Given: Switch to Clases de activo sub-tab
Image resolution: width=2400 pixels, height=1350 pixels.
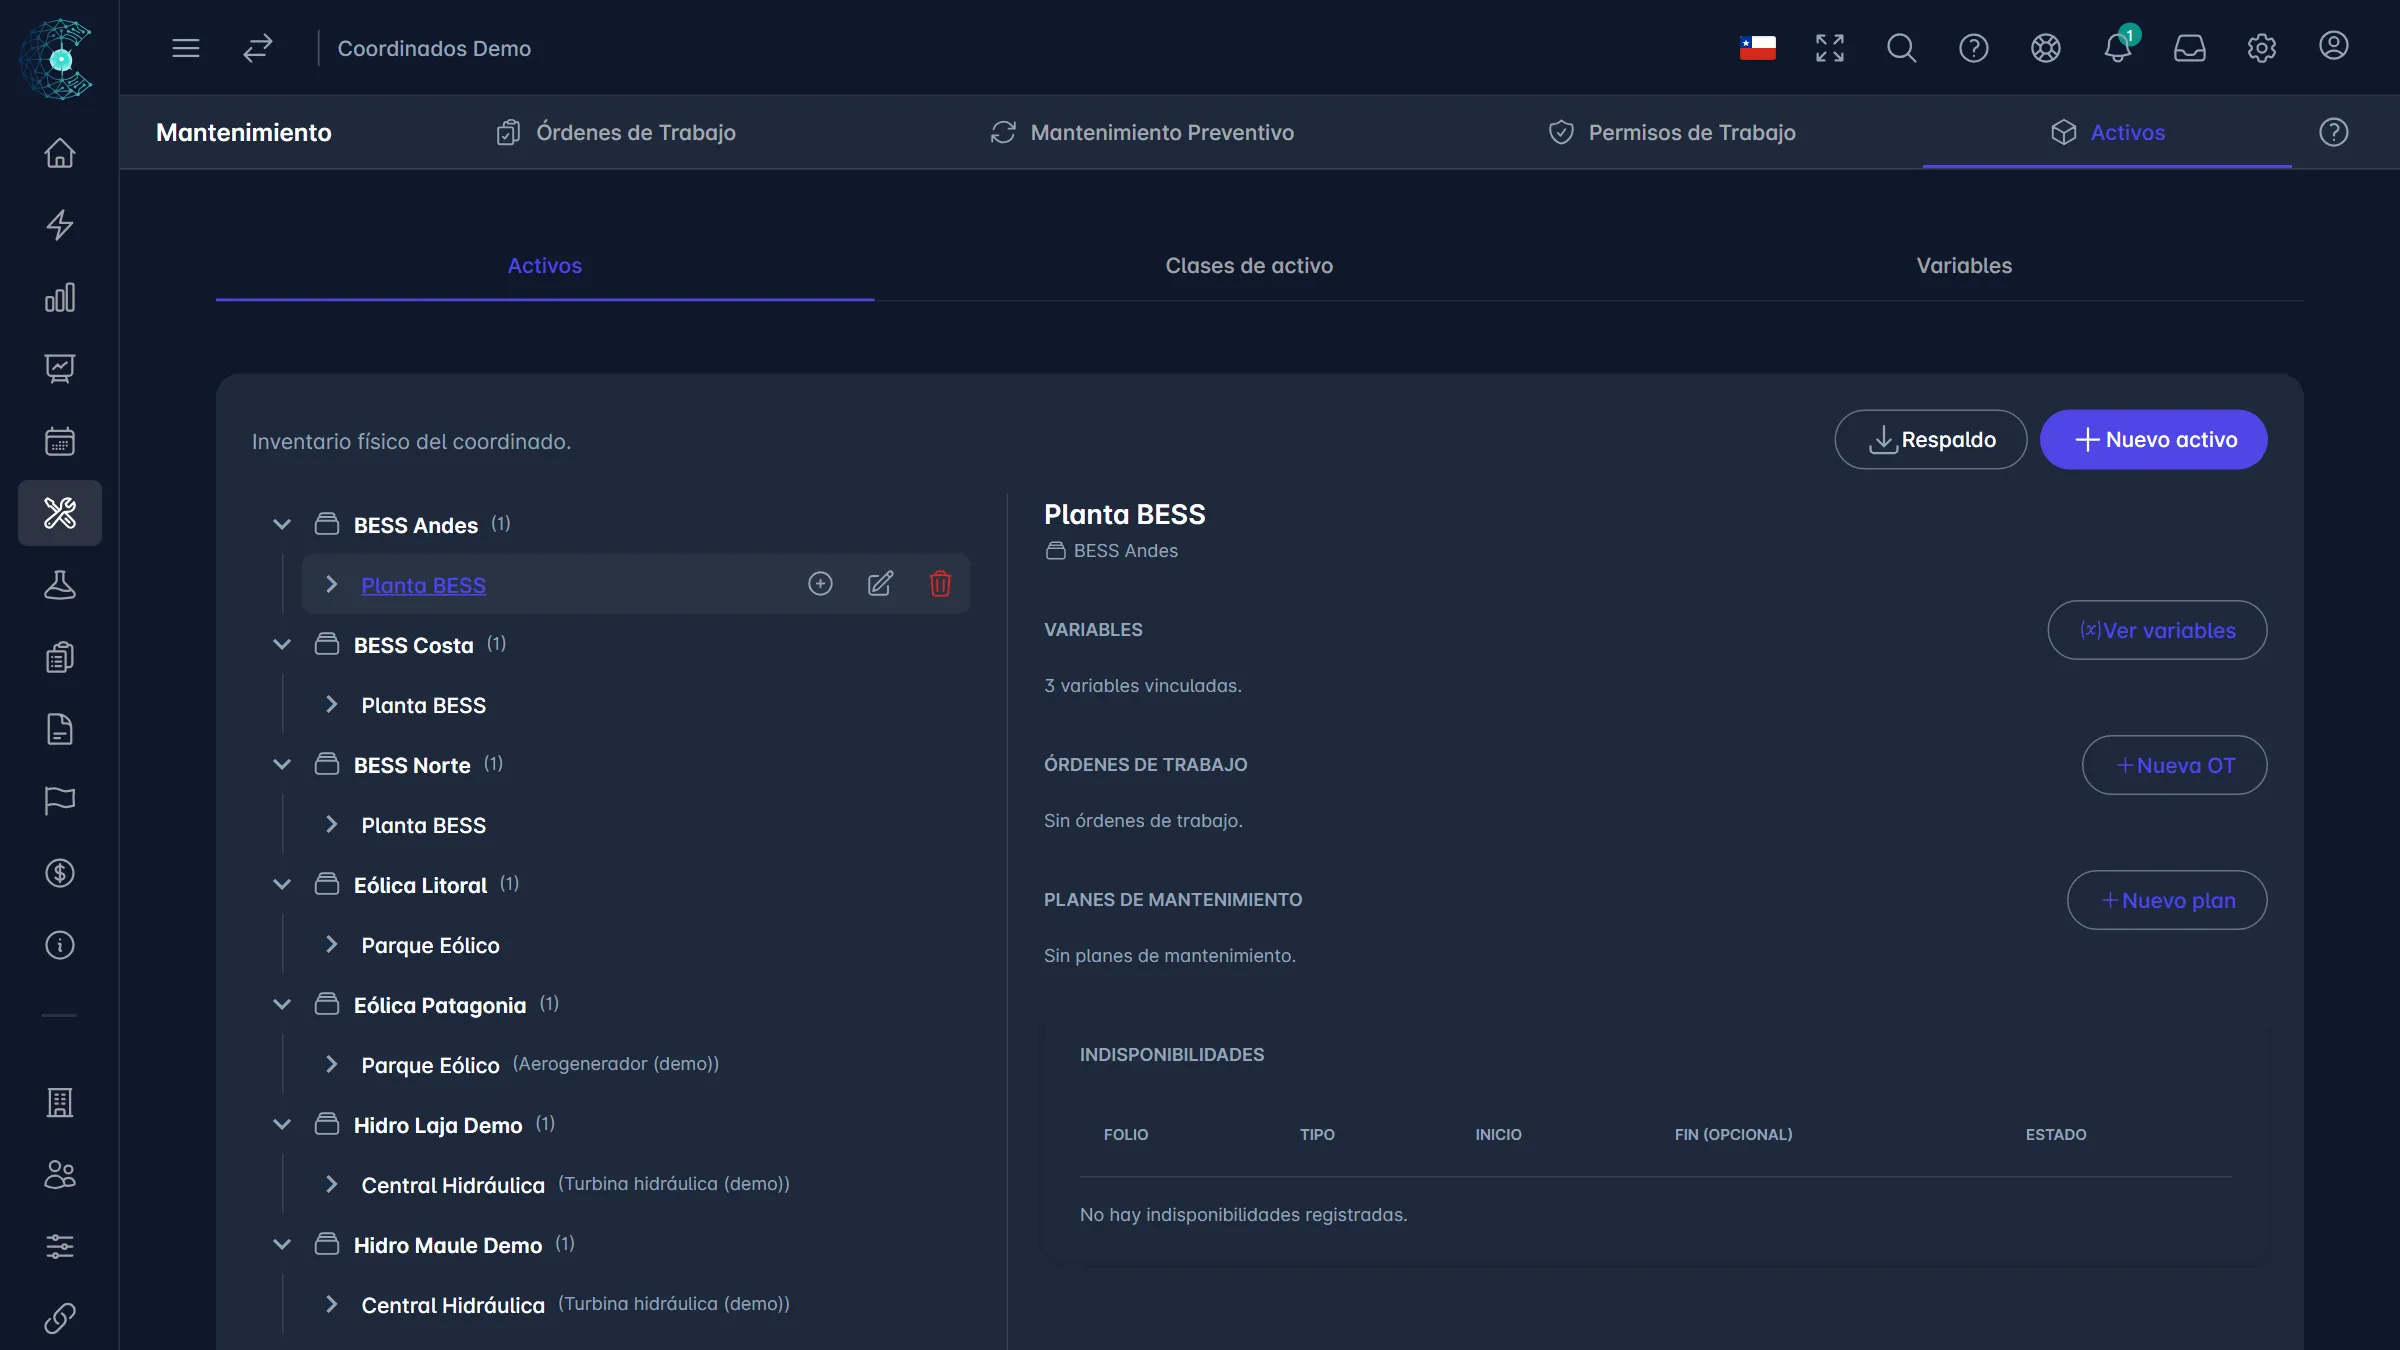Looking at the screenshot, I should (1249, 266).
